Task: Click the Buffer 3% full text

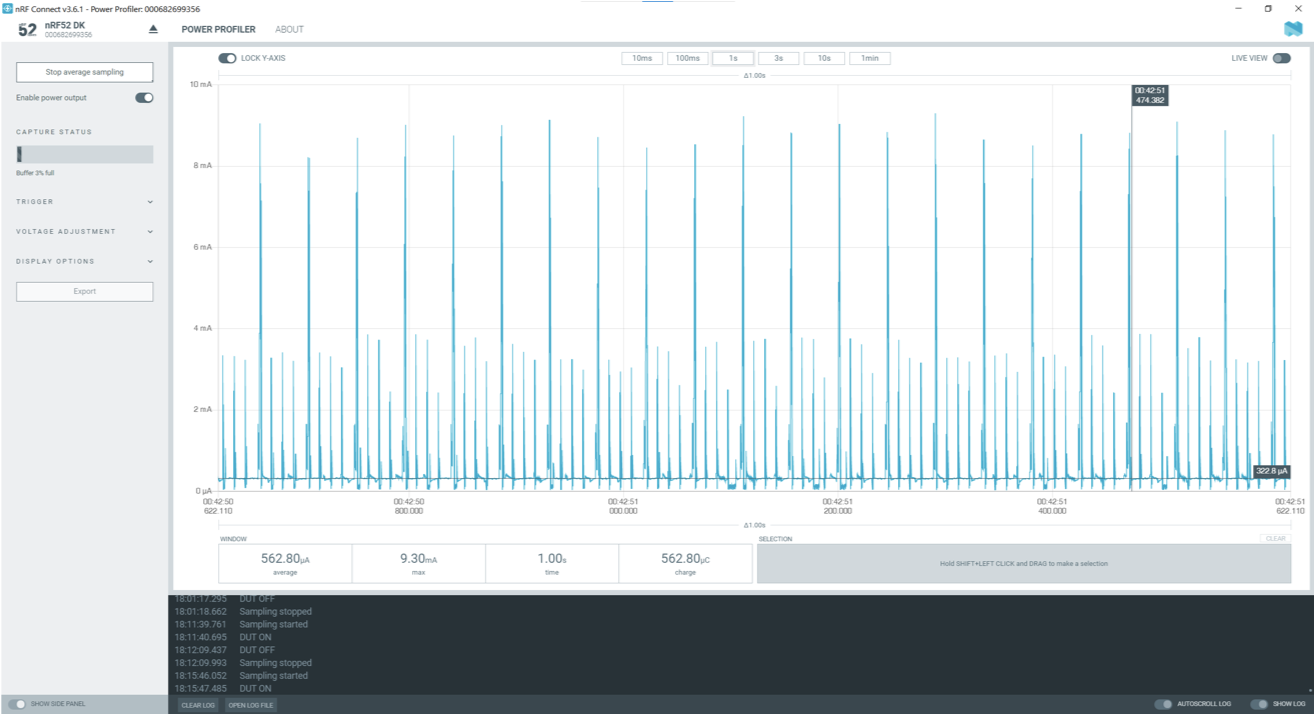Action: pos(35,173)
